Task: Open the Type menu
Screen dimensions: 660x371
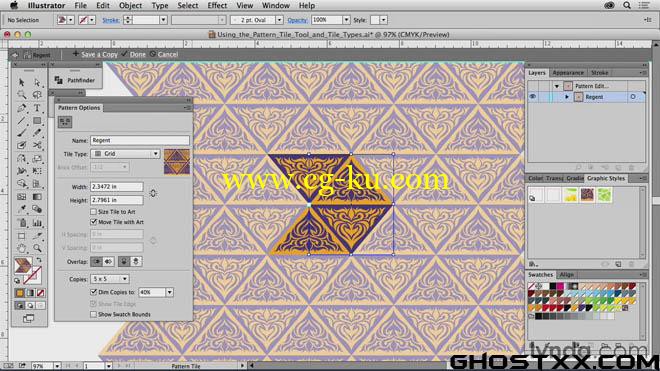Action: (160, 5)
